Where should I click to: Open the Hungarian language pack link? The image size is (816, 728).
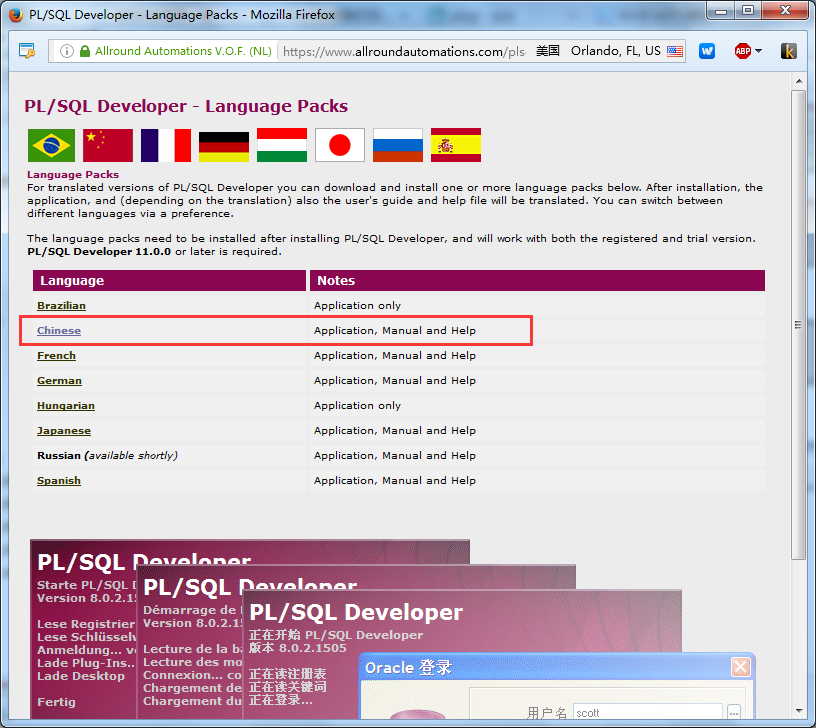click(x=66, y=405)
